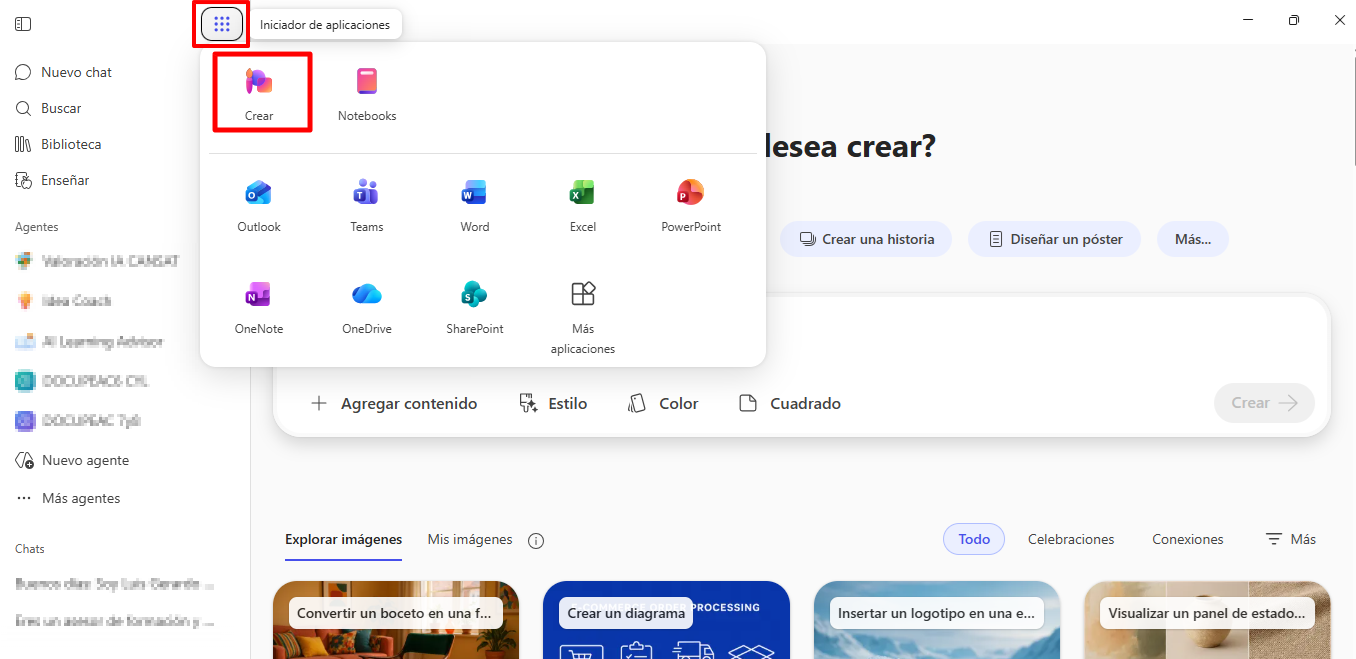This screenshot has height=659, width=1356.
Task: Launch Excel from the app launcher
Action: pyautogui.click(x=583, y=206)
